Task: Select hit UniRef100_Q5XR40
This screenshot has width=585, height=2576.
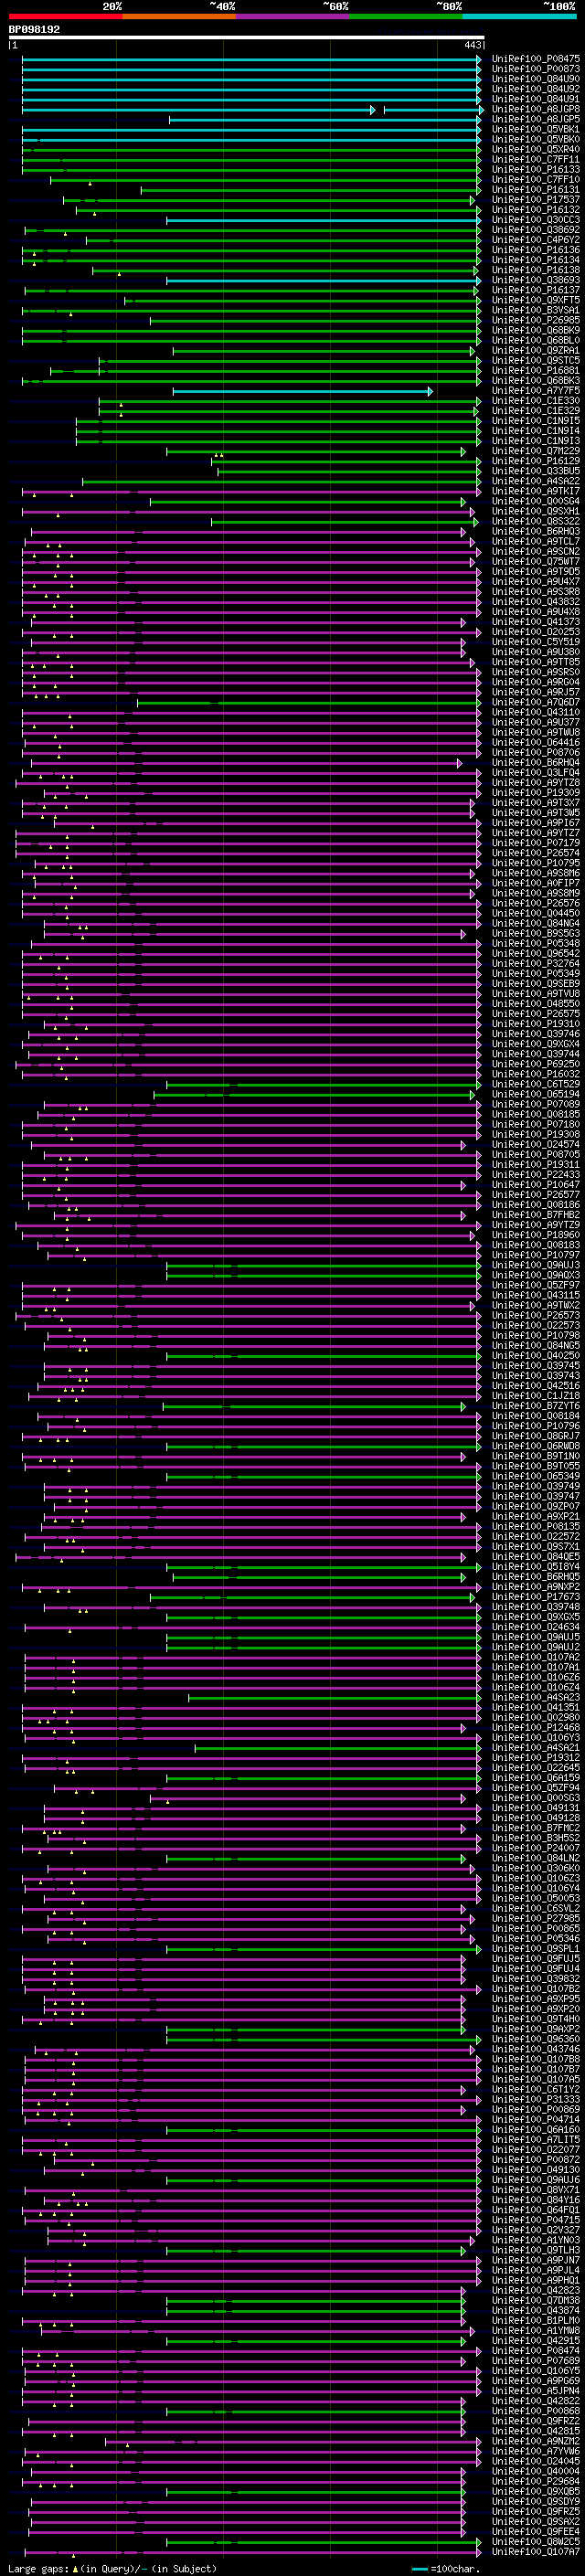Action: pos(535,149)
